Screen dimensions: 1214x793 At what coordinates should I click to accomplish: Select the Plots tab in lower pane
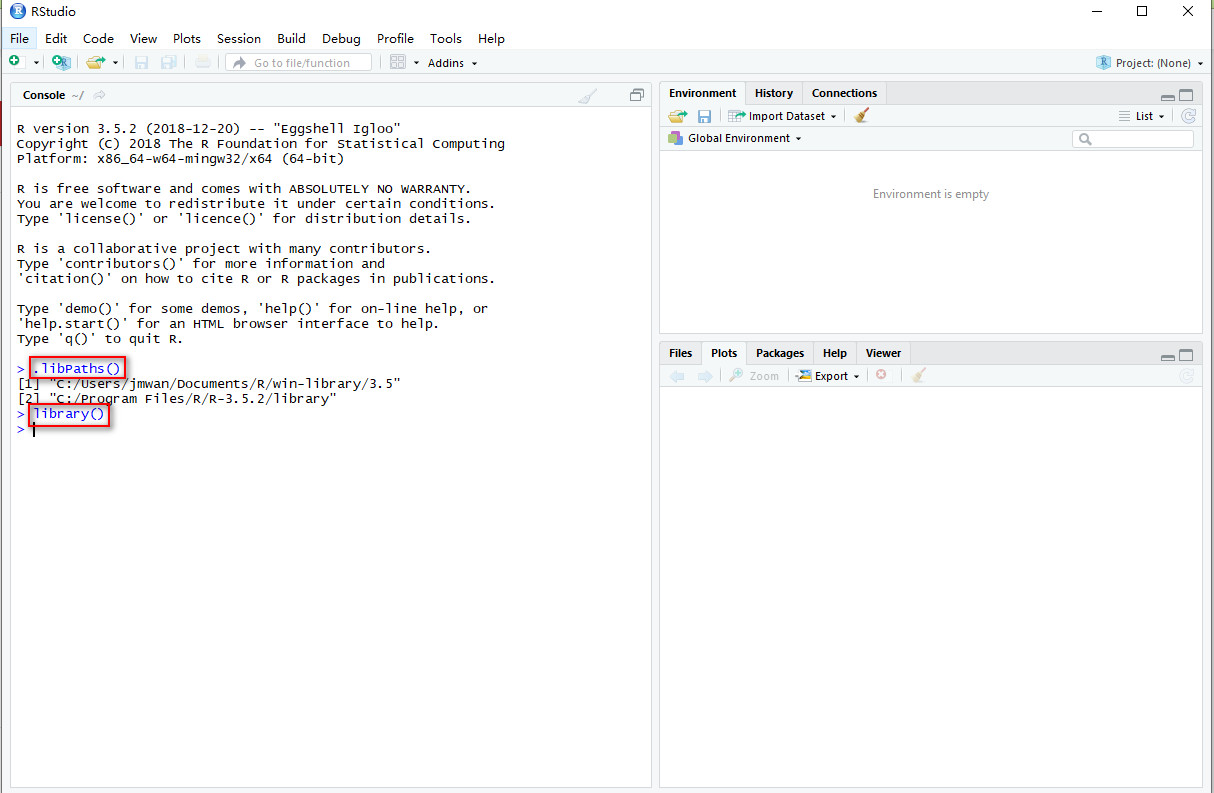[x=724, y=353]
